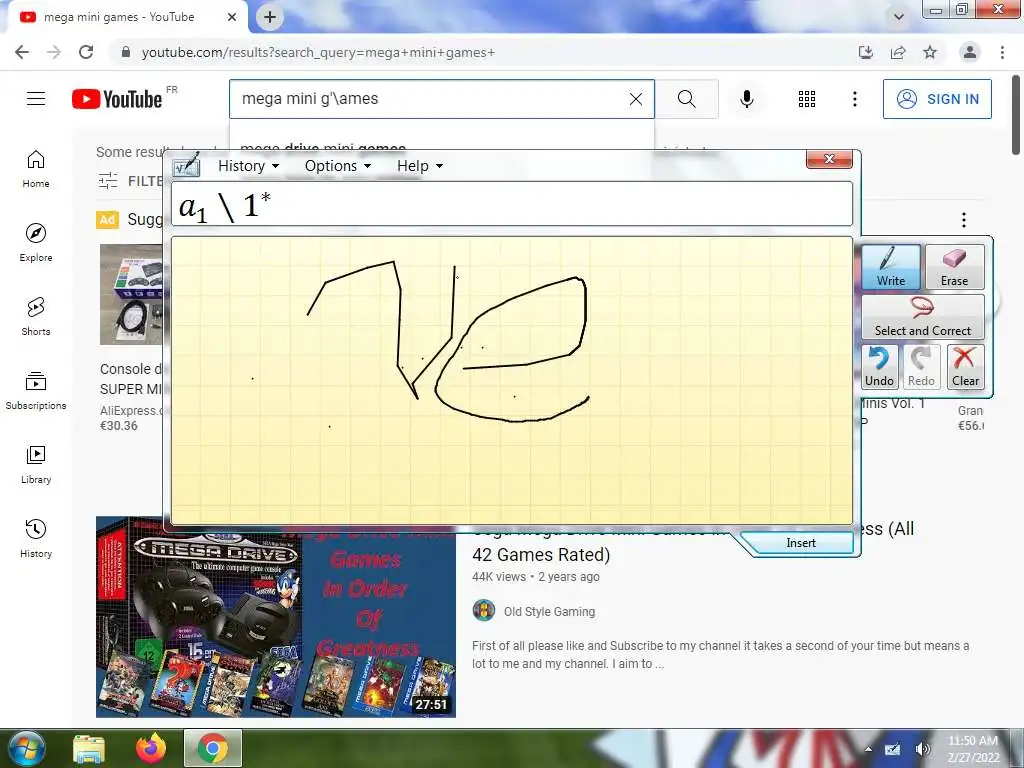The height and width of the screenshot is (768, 1024).
Task: Show hidden tray icons arrow
Action: coord(868,749)
